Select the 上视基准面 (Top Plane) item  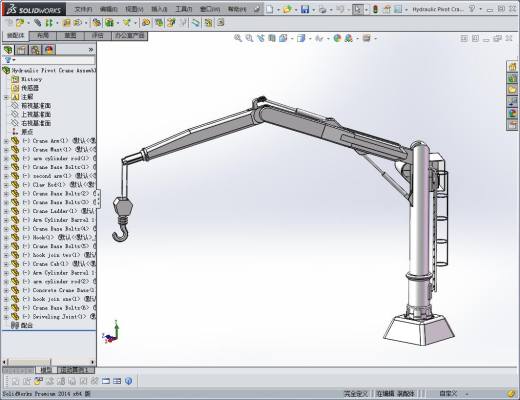(36, 114)
